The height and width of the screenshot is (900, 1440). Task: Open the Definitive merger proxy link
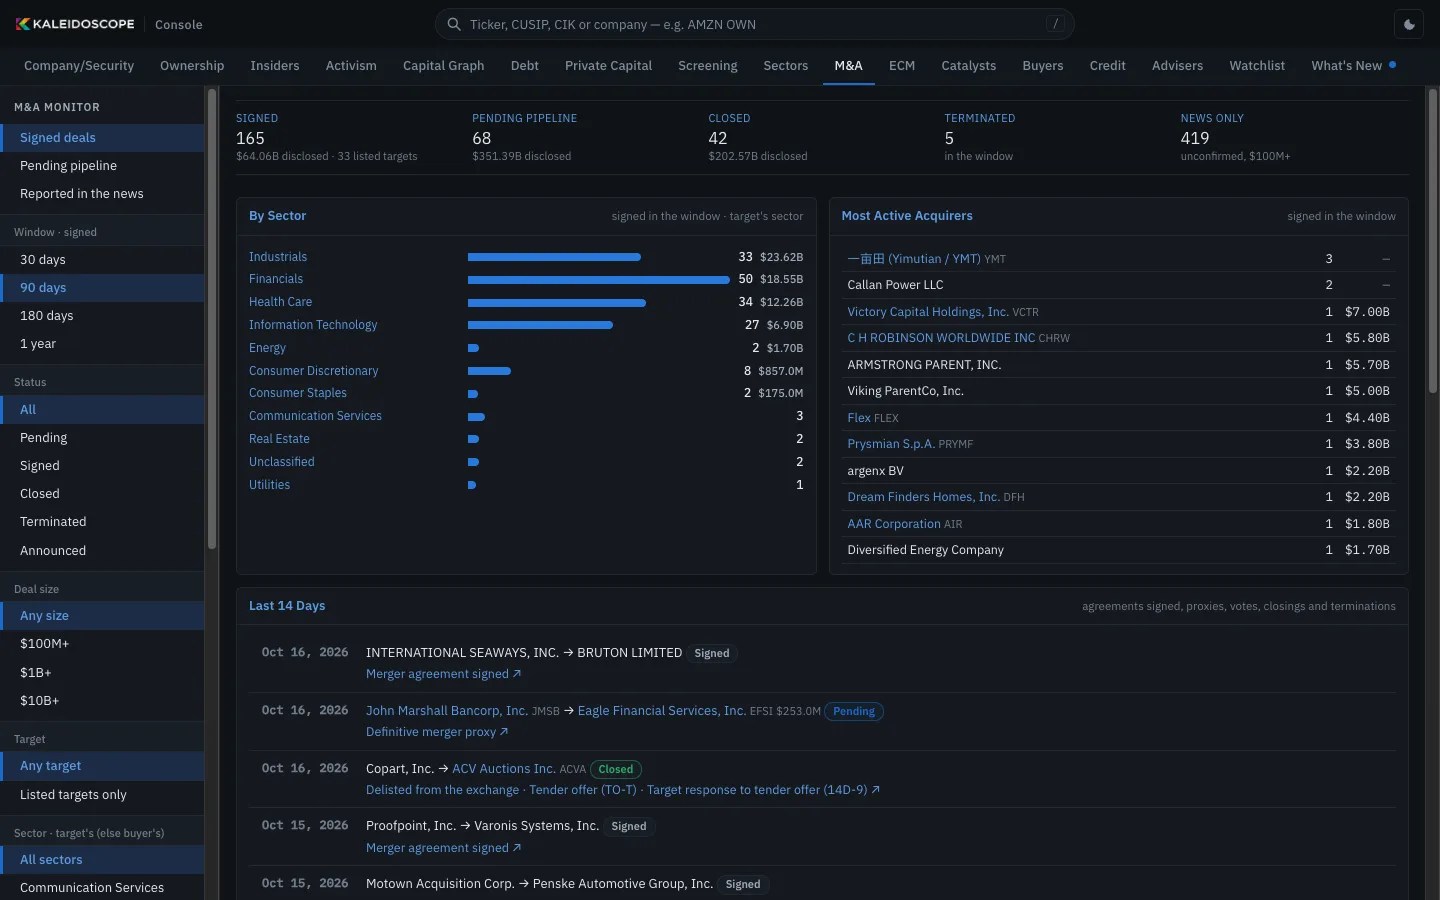tap(437, 732)
